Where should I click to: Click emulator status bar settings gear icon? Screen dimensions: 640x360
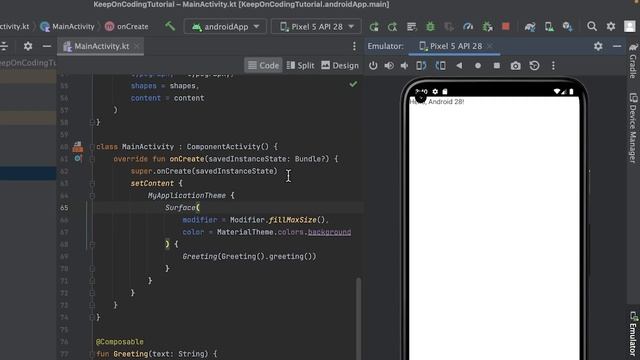point(435,91)
